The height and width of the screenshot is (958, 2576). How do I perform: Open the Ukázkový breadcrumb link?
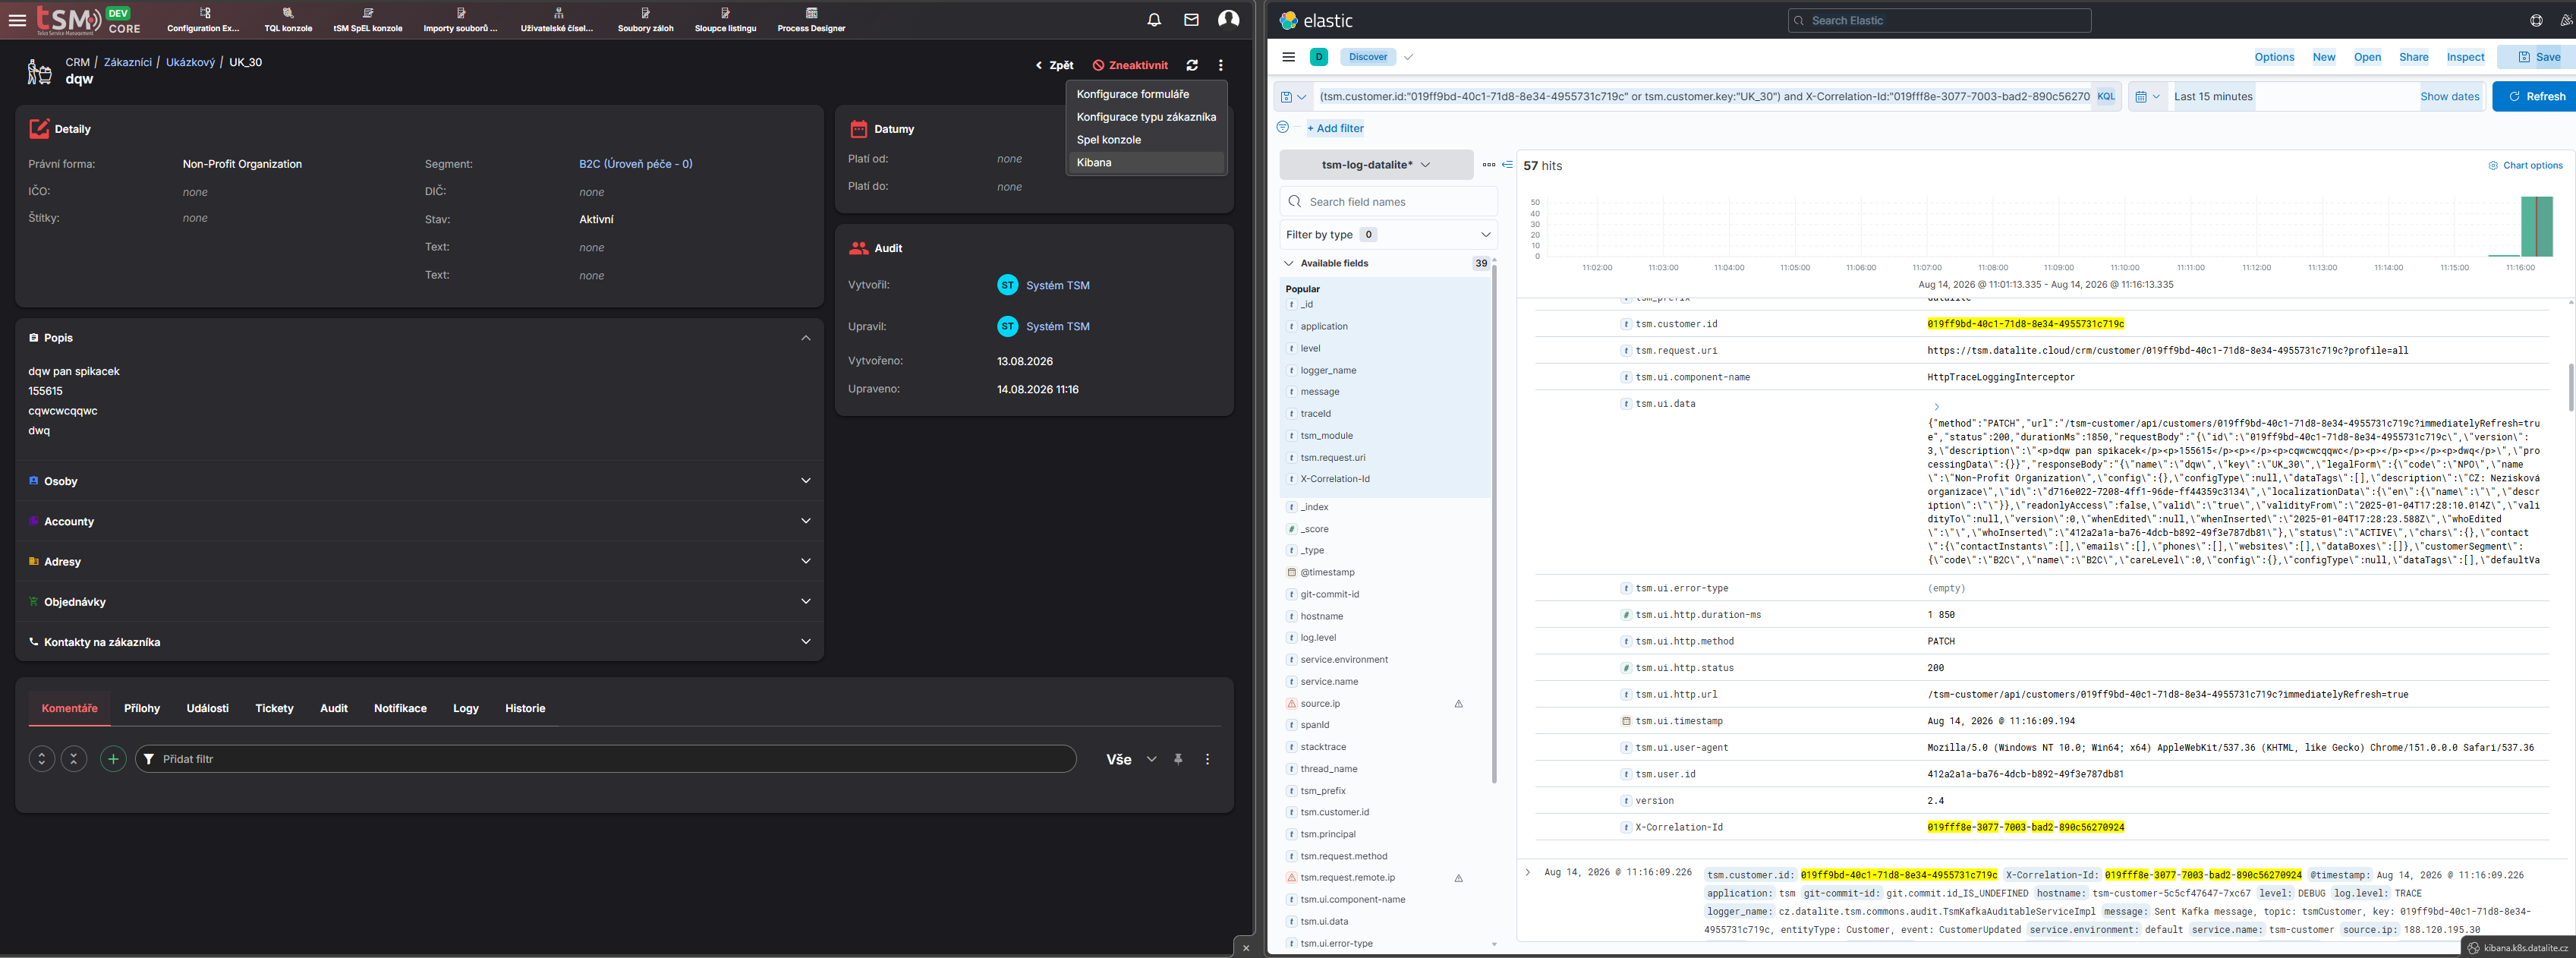[190, 62]
